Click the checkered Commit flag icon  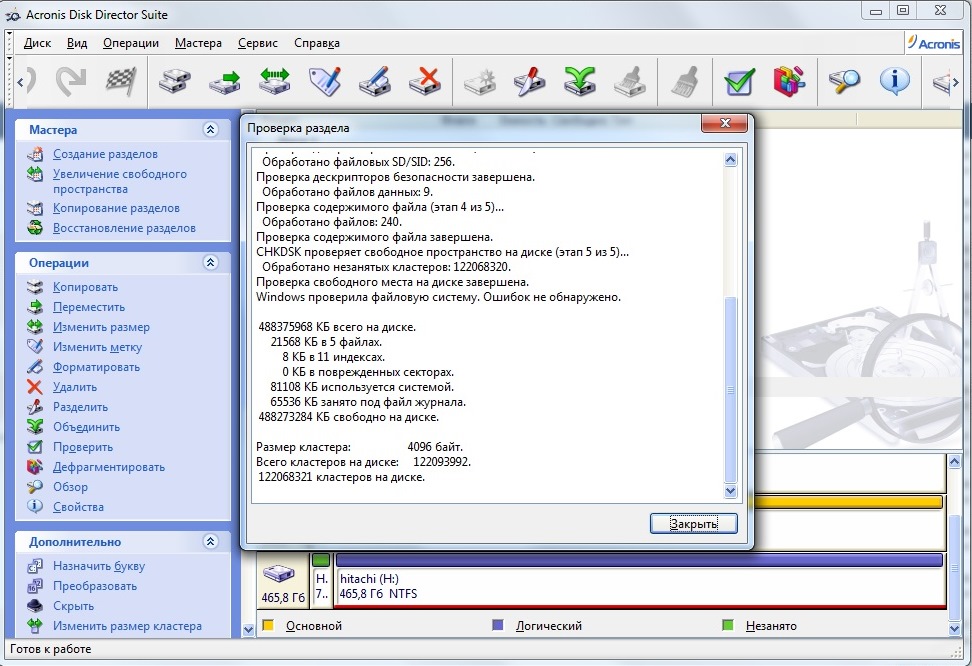pos(121,81)
